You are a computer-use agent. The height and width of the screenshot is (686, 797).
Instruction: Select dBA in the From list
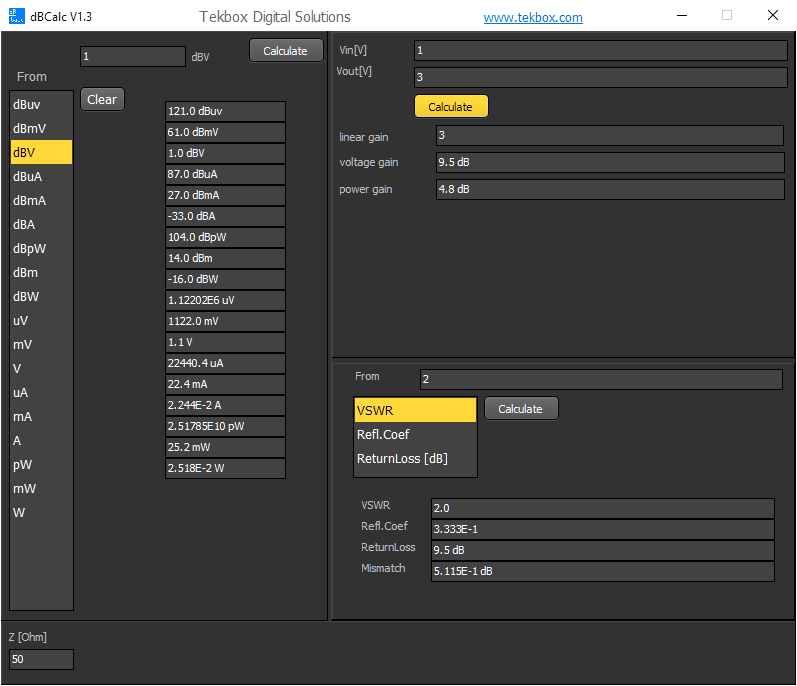[x=41, y=225]
